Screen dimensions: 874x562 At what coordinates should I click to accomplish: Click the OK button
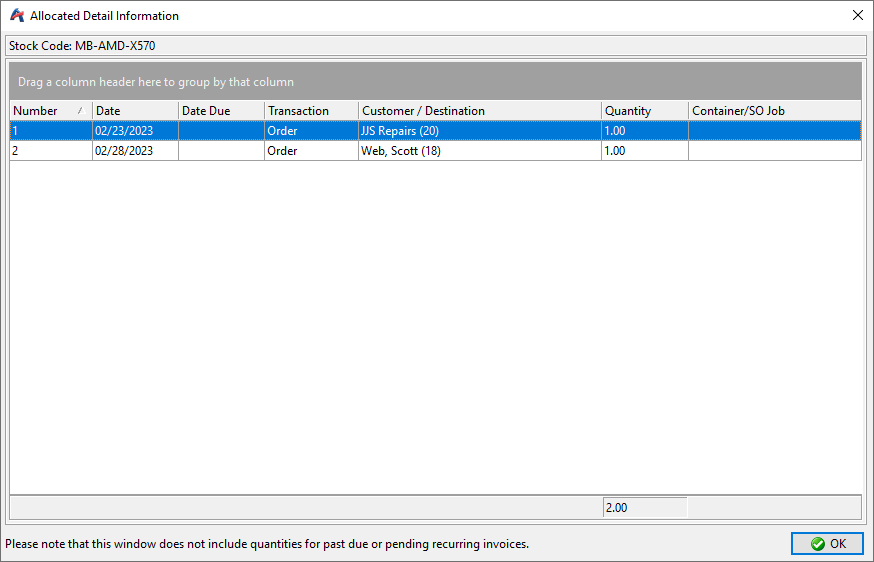pyautogui.click(x=827, y=543)
